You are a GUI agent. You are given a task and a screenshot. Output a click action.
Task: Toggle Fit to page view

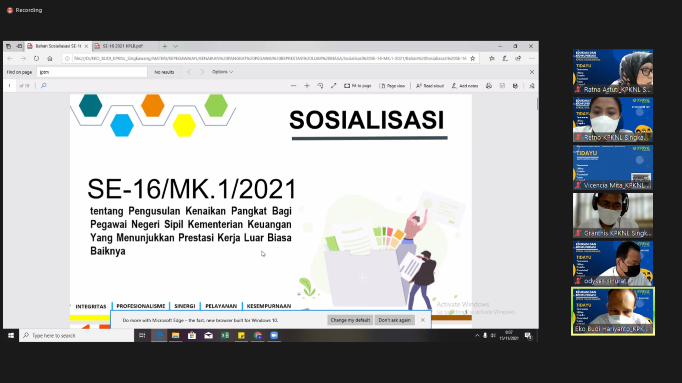[358, 86]
